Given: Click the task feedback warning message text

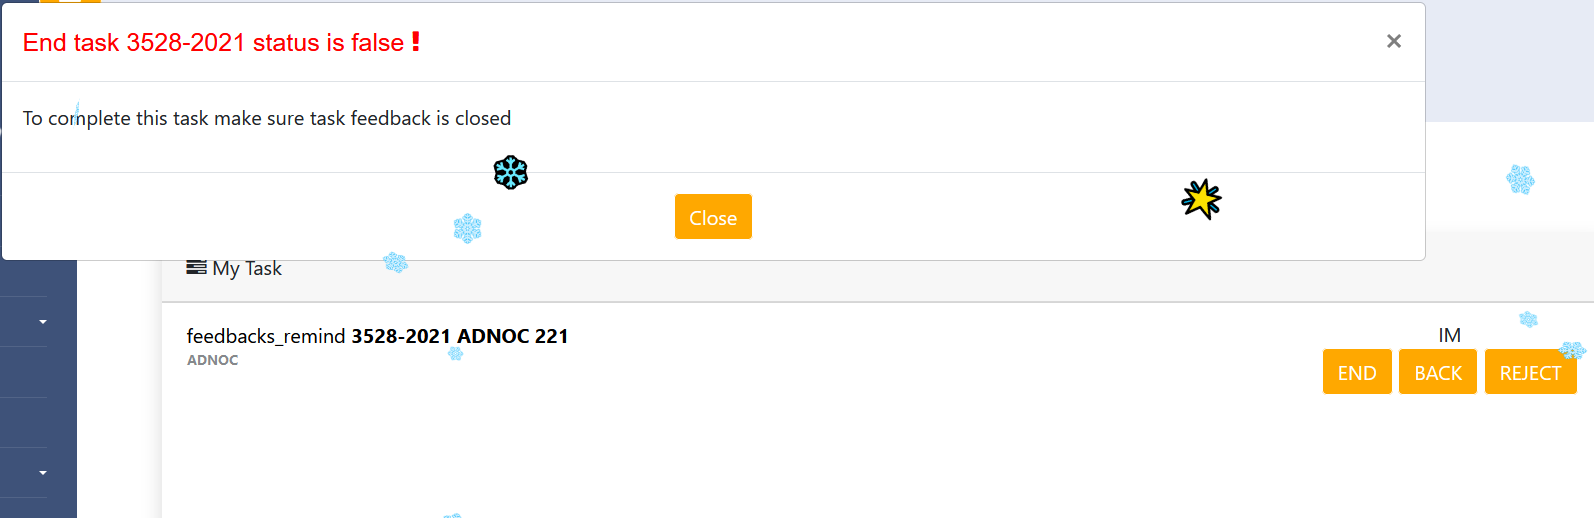Looking at the screenshot, I should [267, 118].
